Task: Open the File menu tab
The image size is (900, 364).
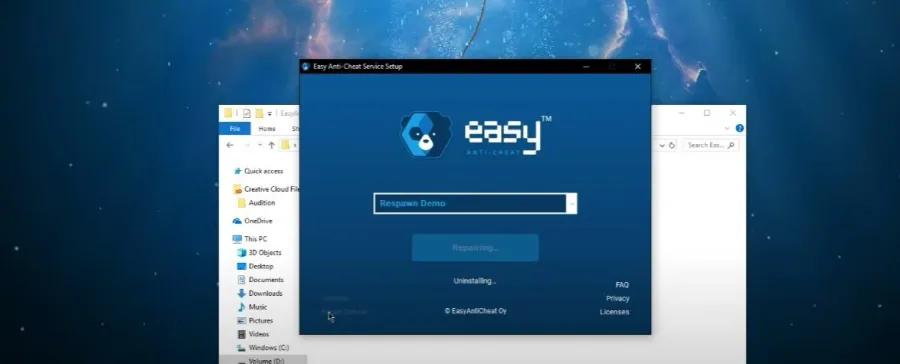Action: (235, 129)
